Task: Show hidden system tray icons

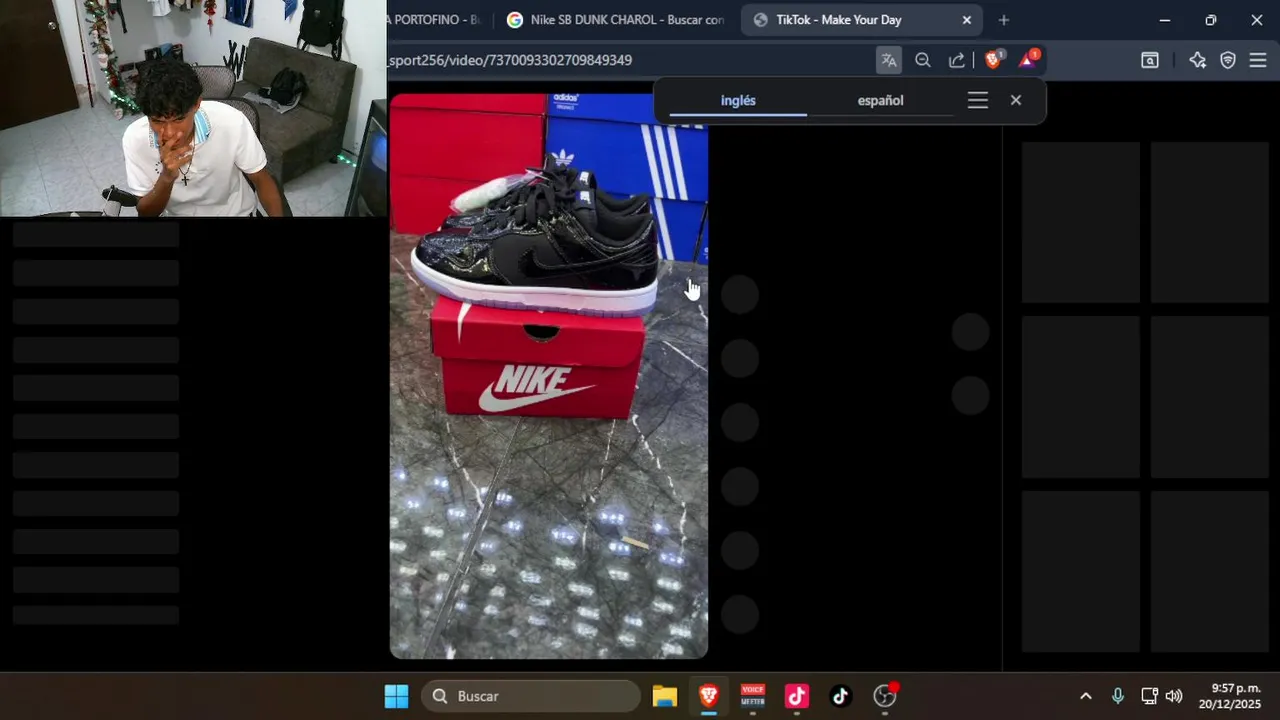Action: tap(1086, 696)
